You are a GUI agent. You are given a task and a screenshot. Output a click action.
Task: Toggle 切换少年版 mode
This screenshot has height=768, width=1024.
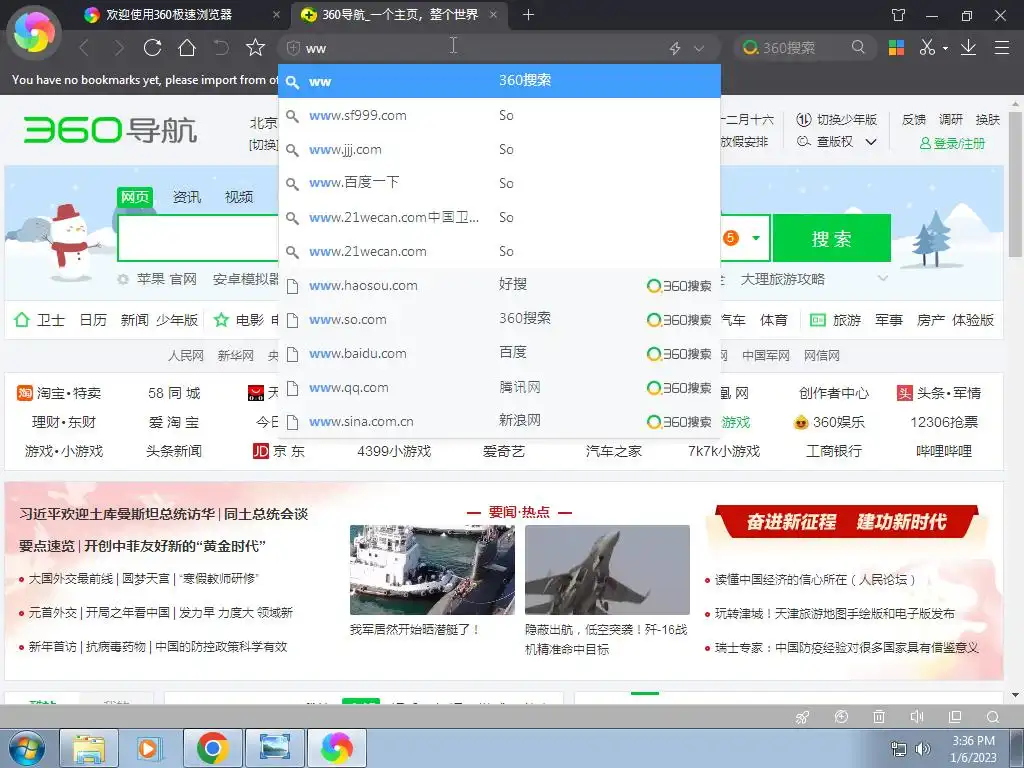click(x=837, y=120)
